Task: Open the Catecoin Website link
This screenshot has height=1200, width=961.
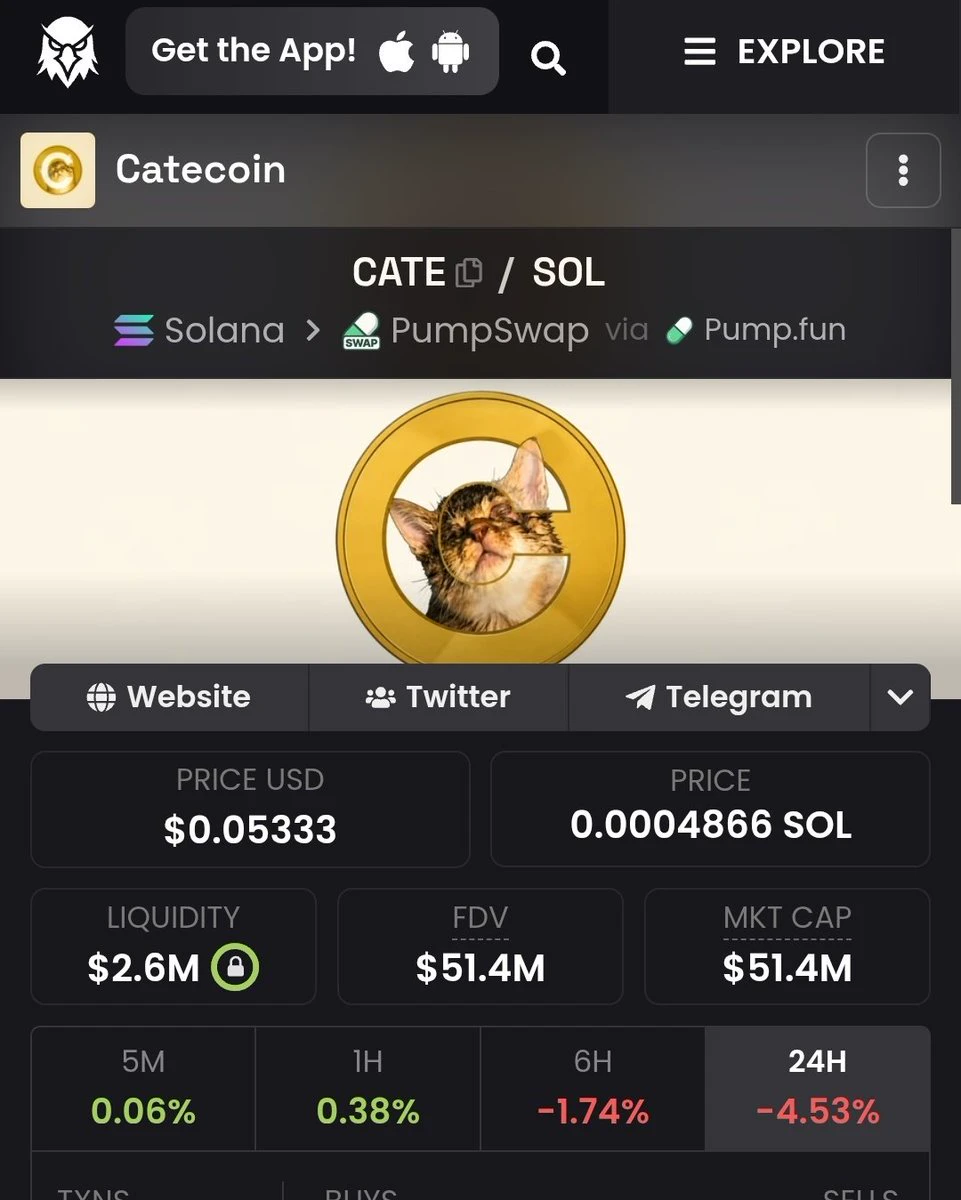Action: pyautogui.click(x=169, y=697)
